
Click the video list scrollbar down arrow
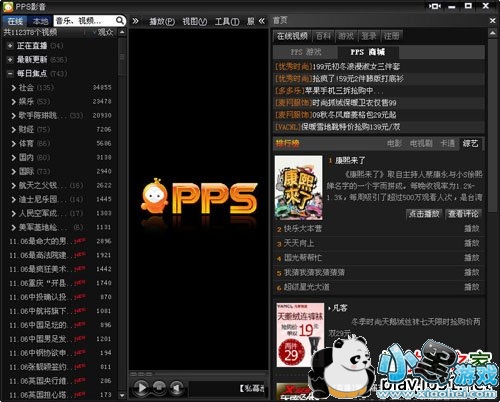coord(122,395)
